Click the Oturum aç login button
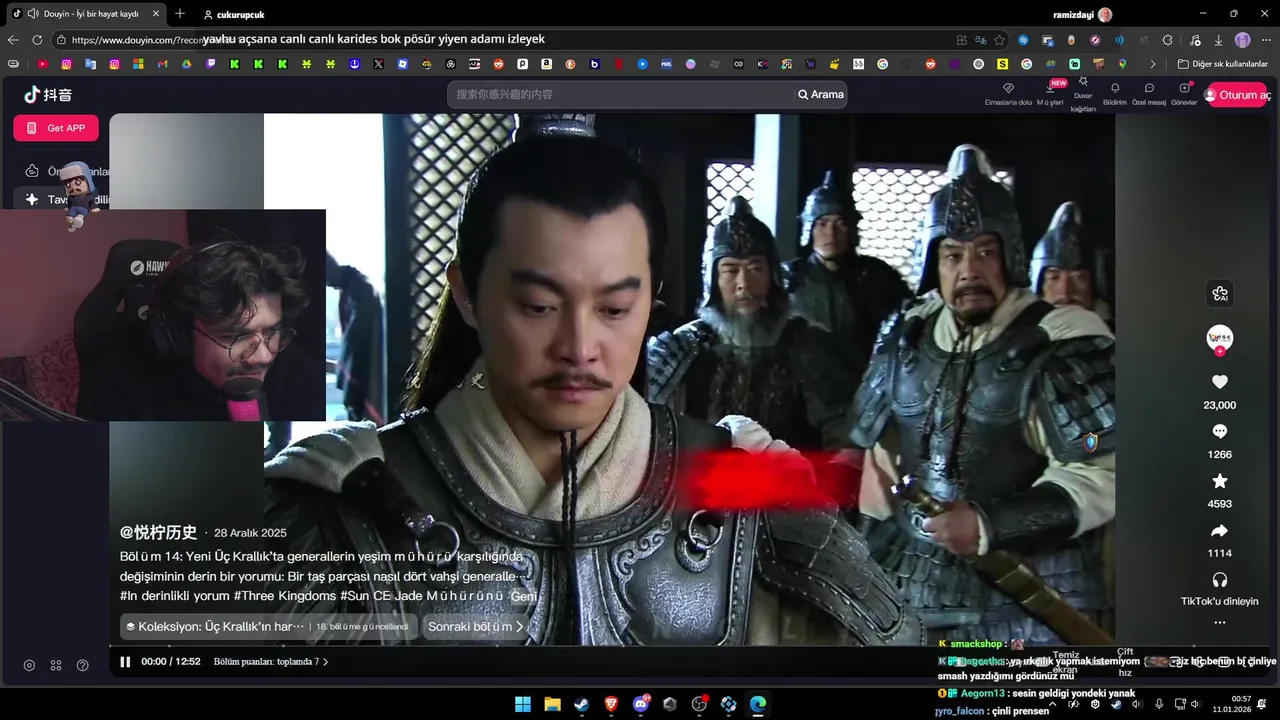Screen dimensions: 1280x720 pyautogui.click(x=1236, y=95)
